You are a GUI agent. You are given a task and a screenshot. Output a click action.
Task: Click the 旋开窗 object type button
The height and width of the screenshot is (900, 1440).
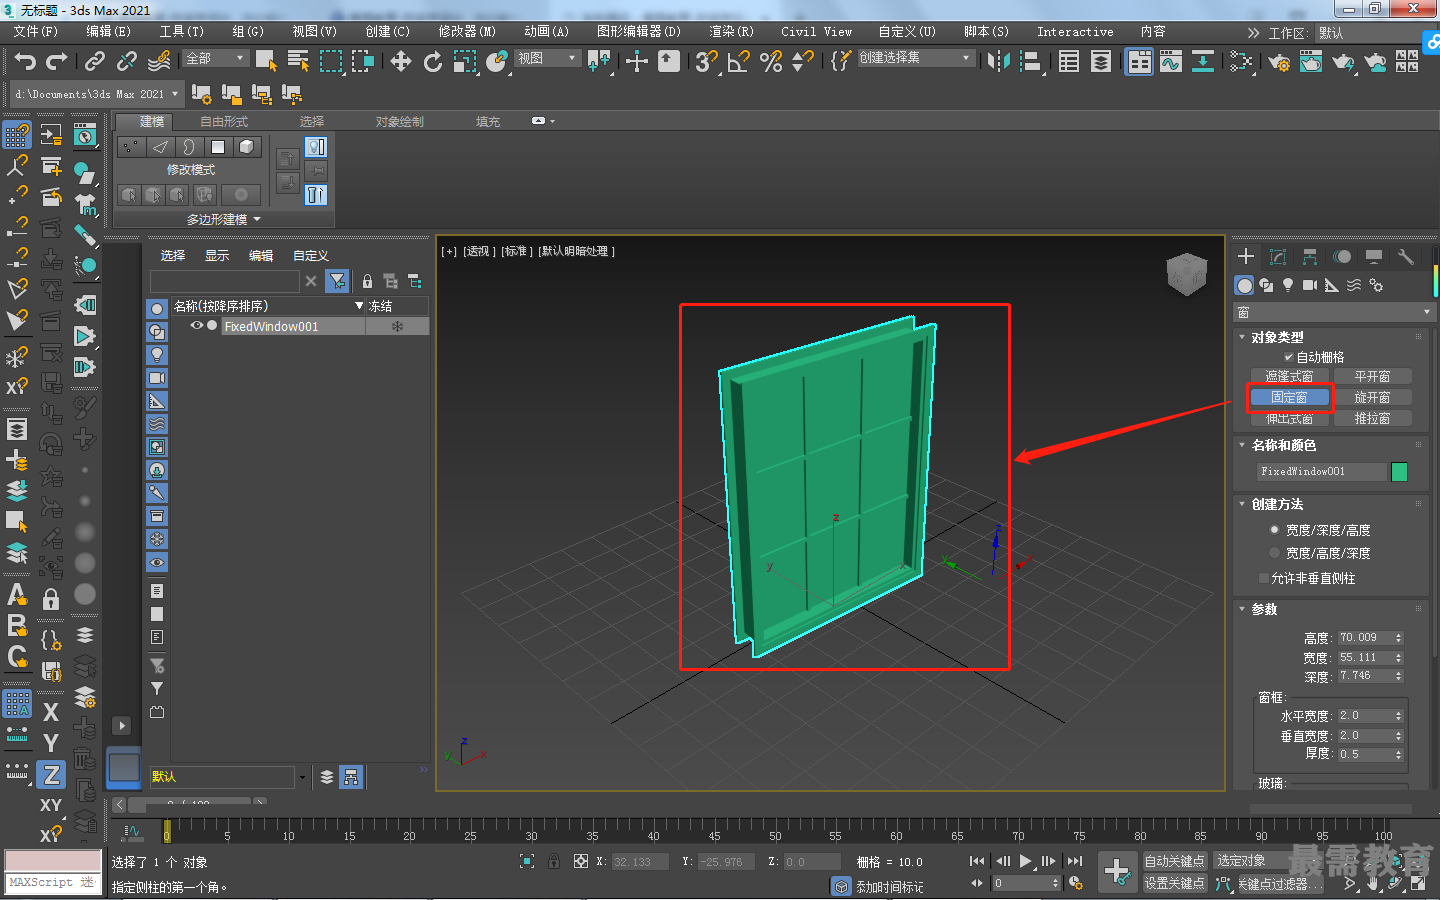(1372, 397)
